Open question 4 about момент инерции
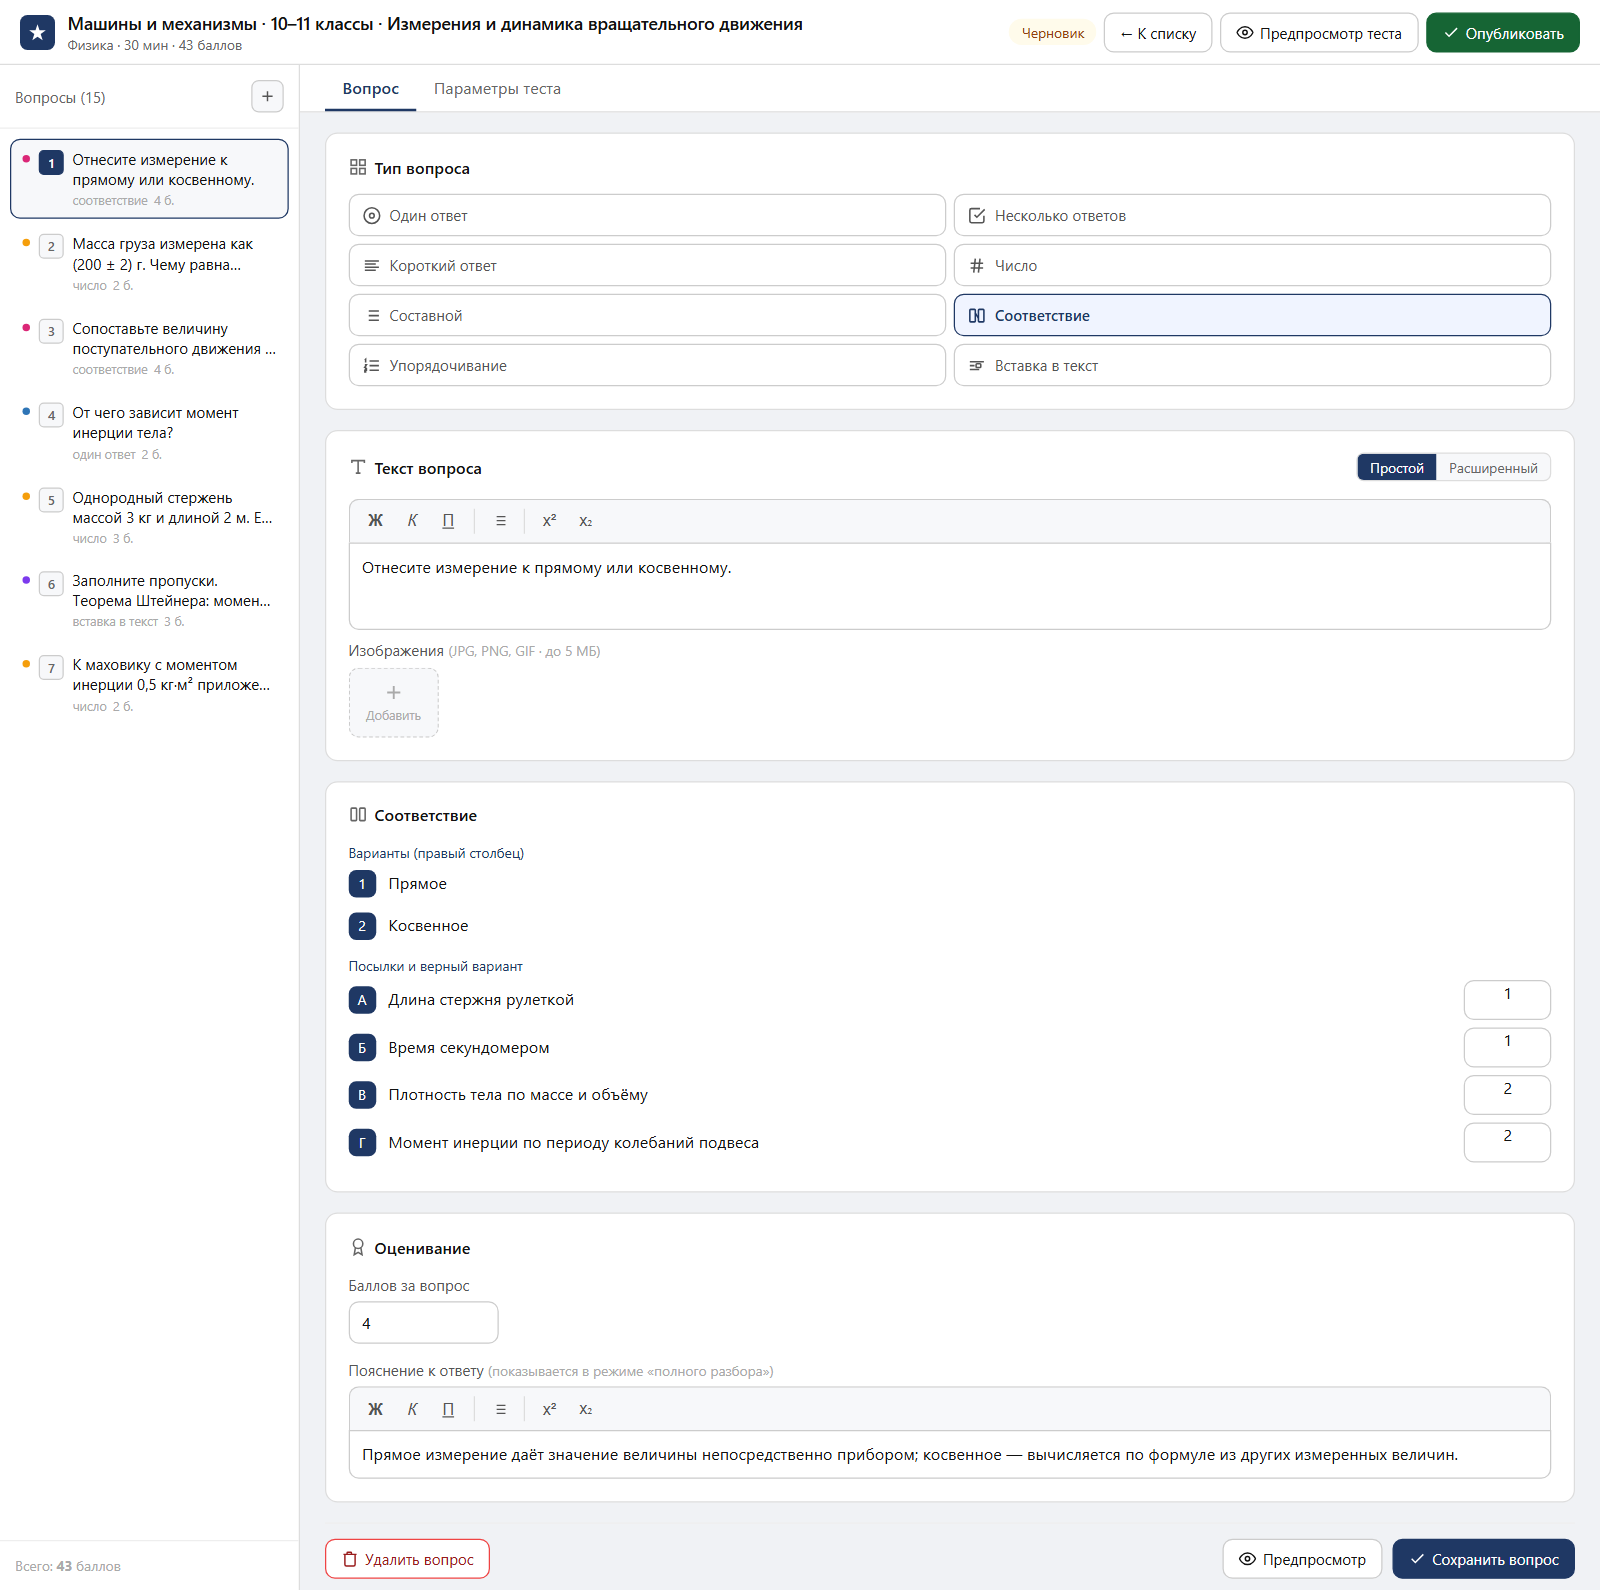 [x=149, y=433]
